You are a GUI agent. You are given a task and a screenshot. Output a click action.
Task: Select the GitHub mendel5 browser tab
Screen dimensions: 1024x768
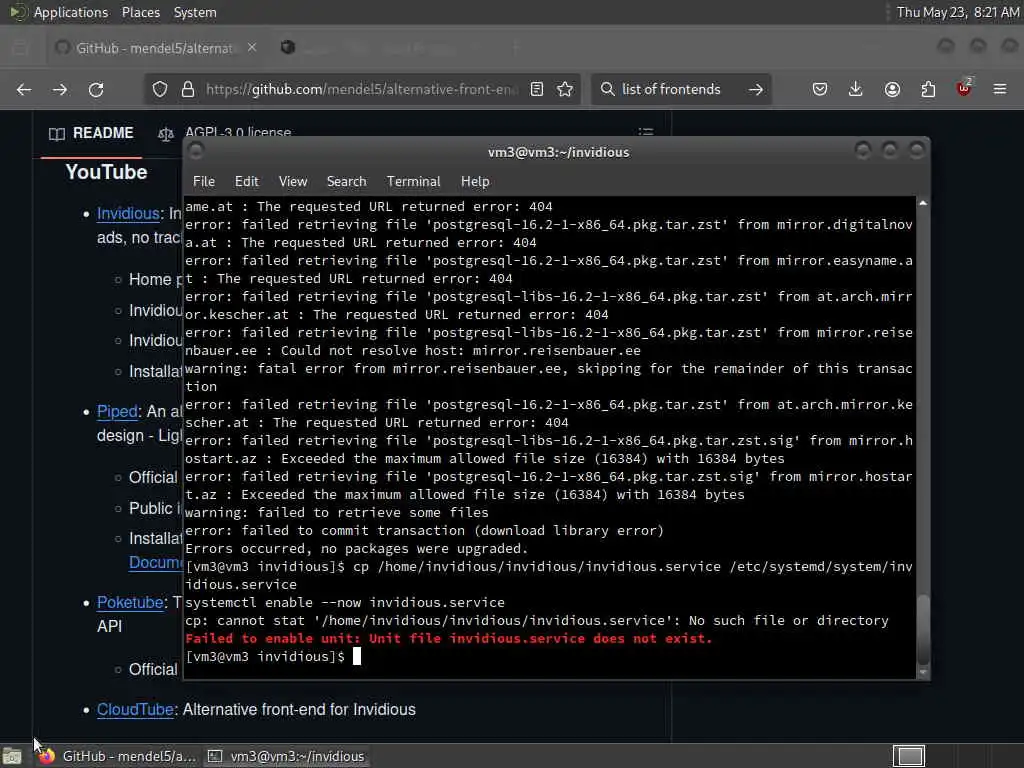153,48
